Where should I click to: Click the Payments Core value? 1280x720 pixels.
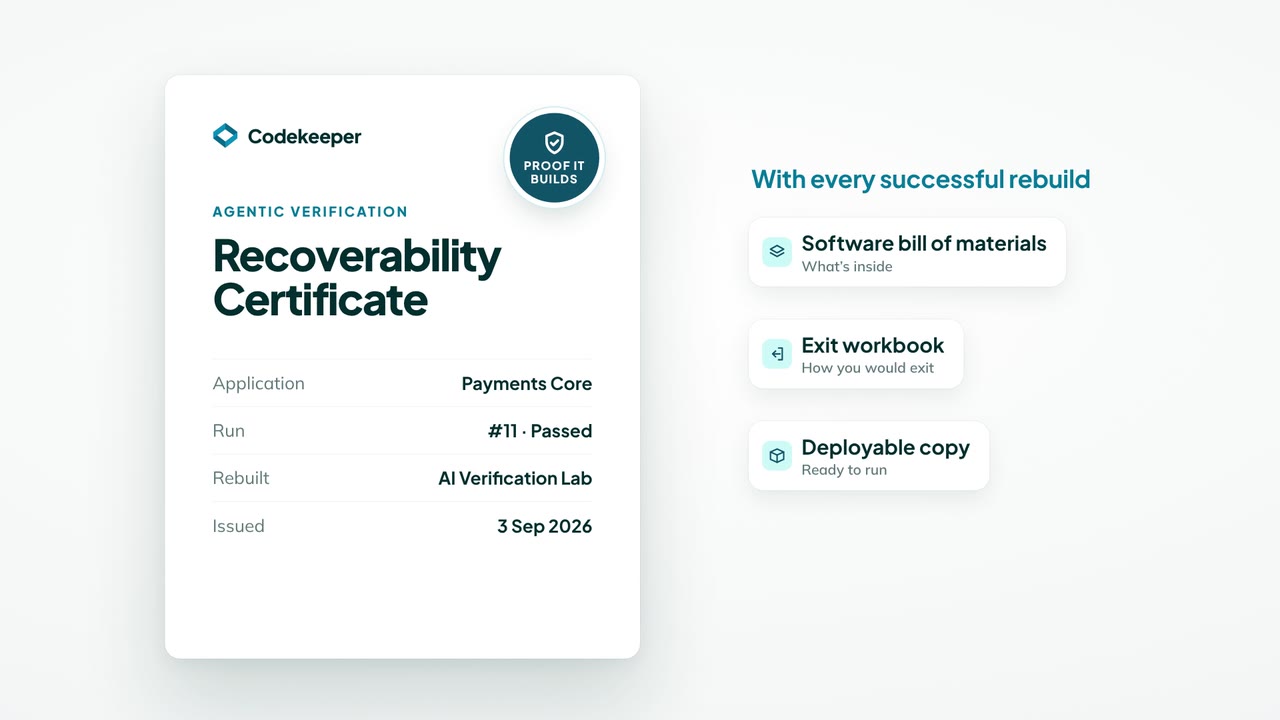527,383
